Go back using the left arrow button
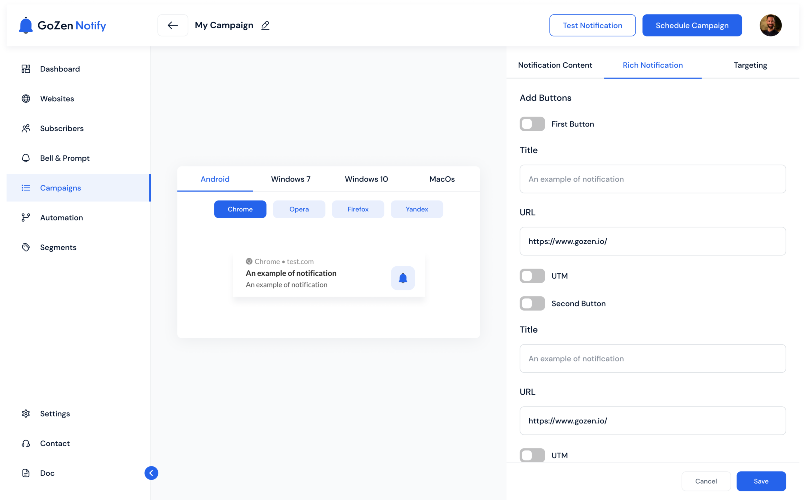 pos(173,25)
